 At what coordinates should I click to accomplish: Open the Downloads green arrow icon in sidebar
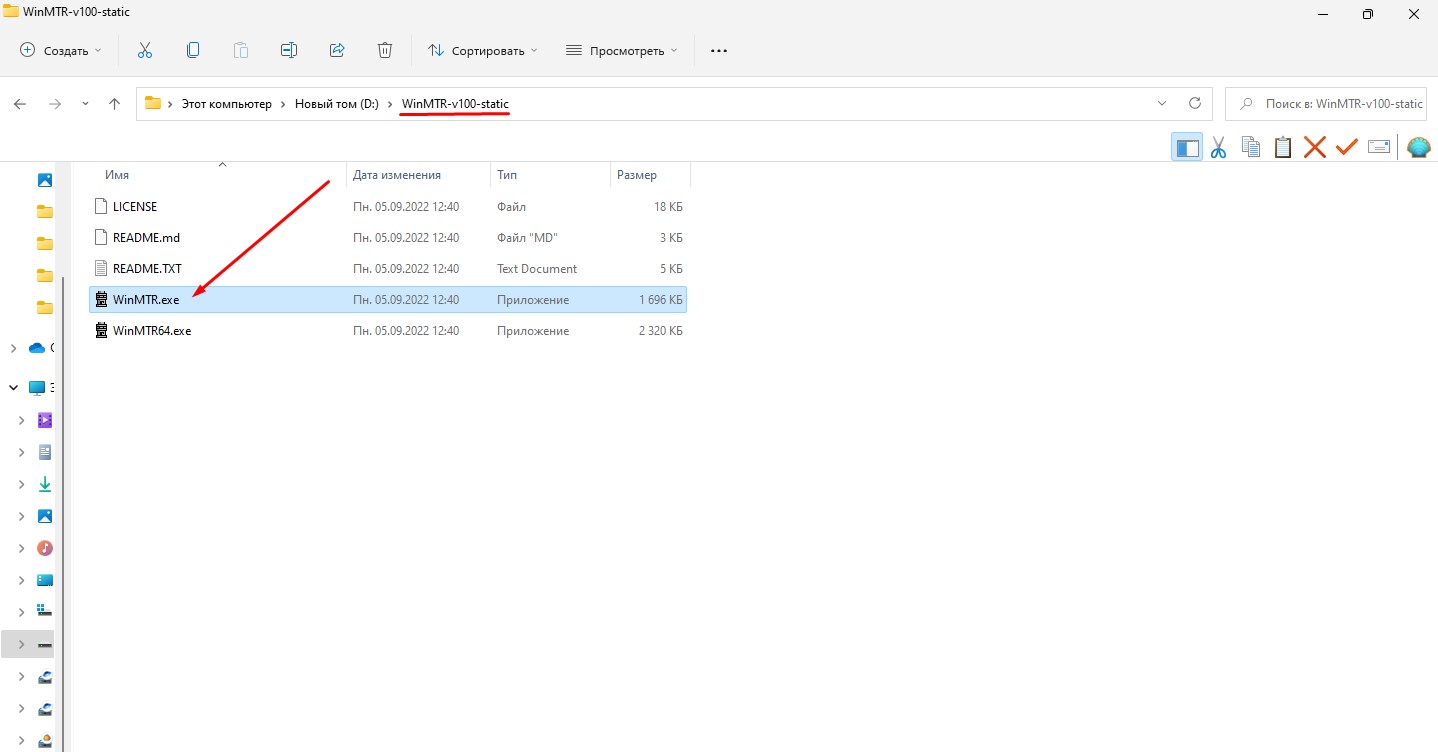tap(44, 484)
